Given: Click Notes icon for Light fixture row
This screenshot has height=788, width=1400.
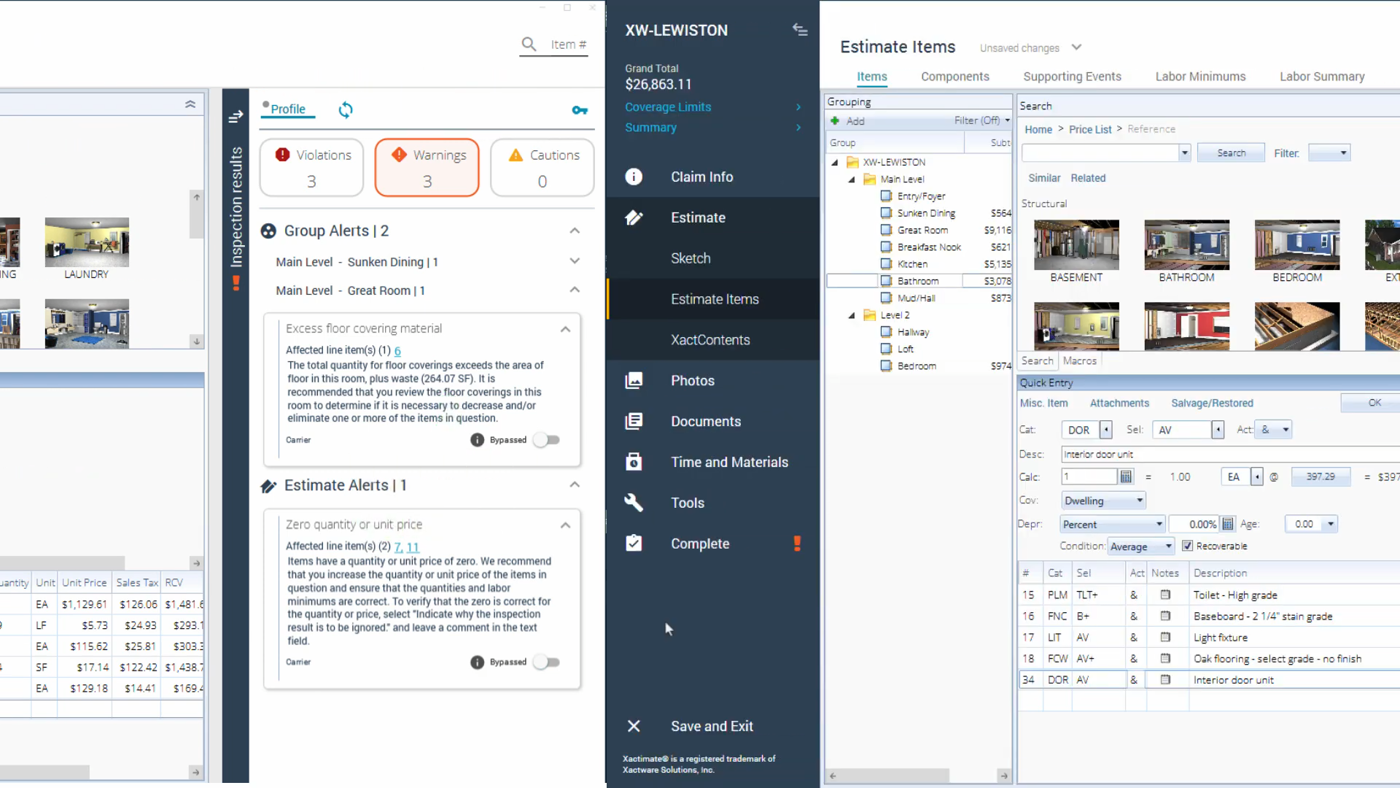Looking at the screenshot, I should 1165,637.
